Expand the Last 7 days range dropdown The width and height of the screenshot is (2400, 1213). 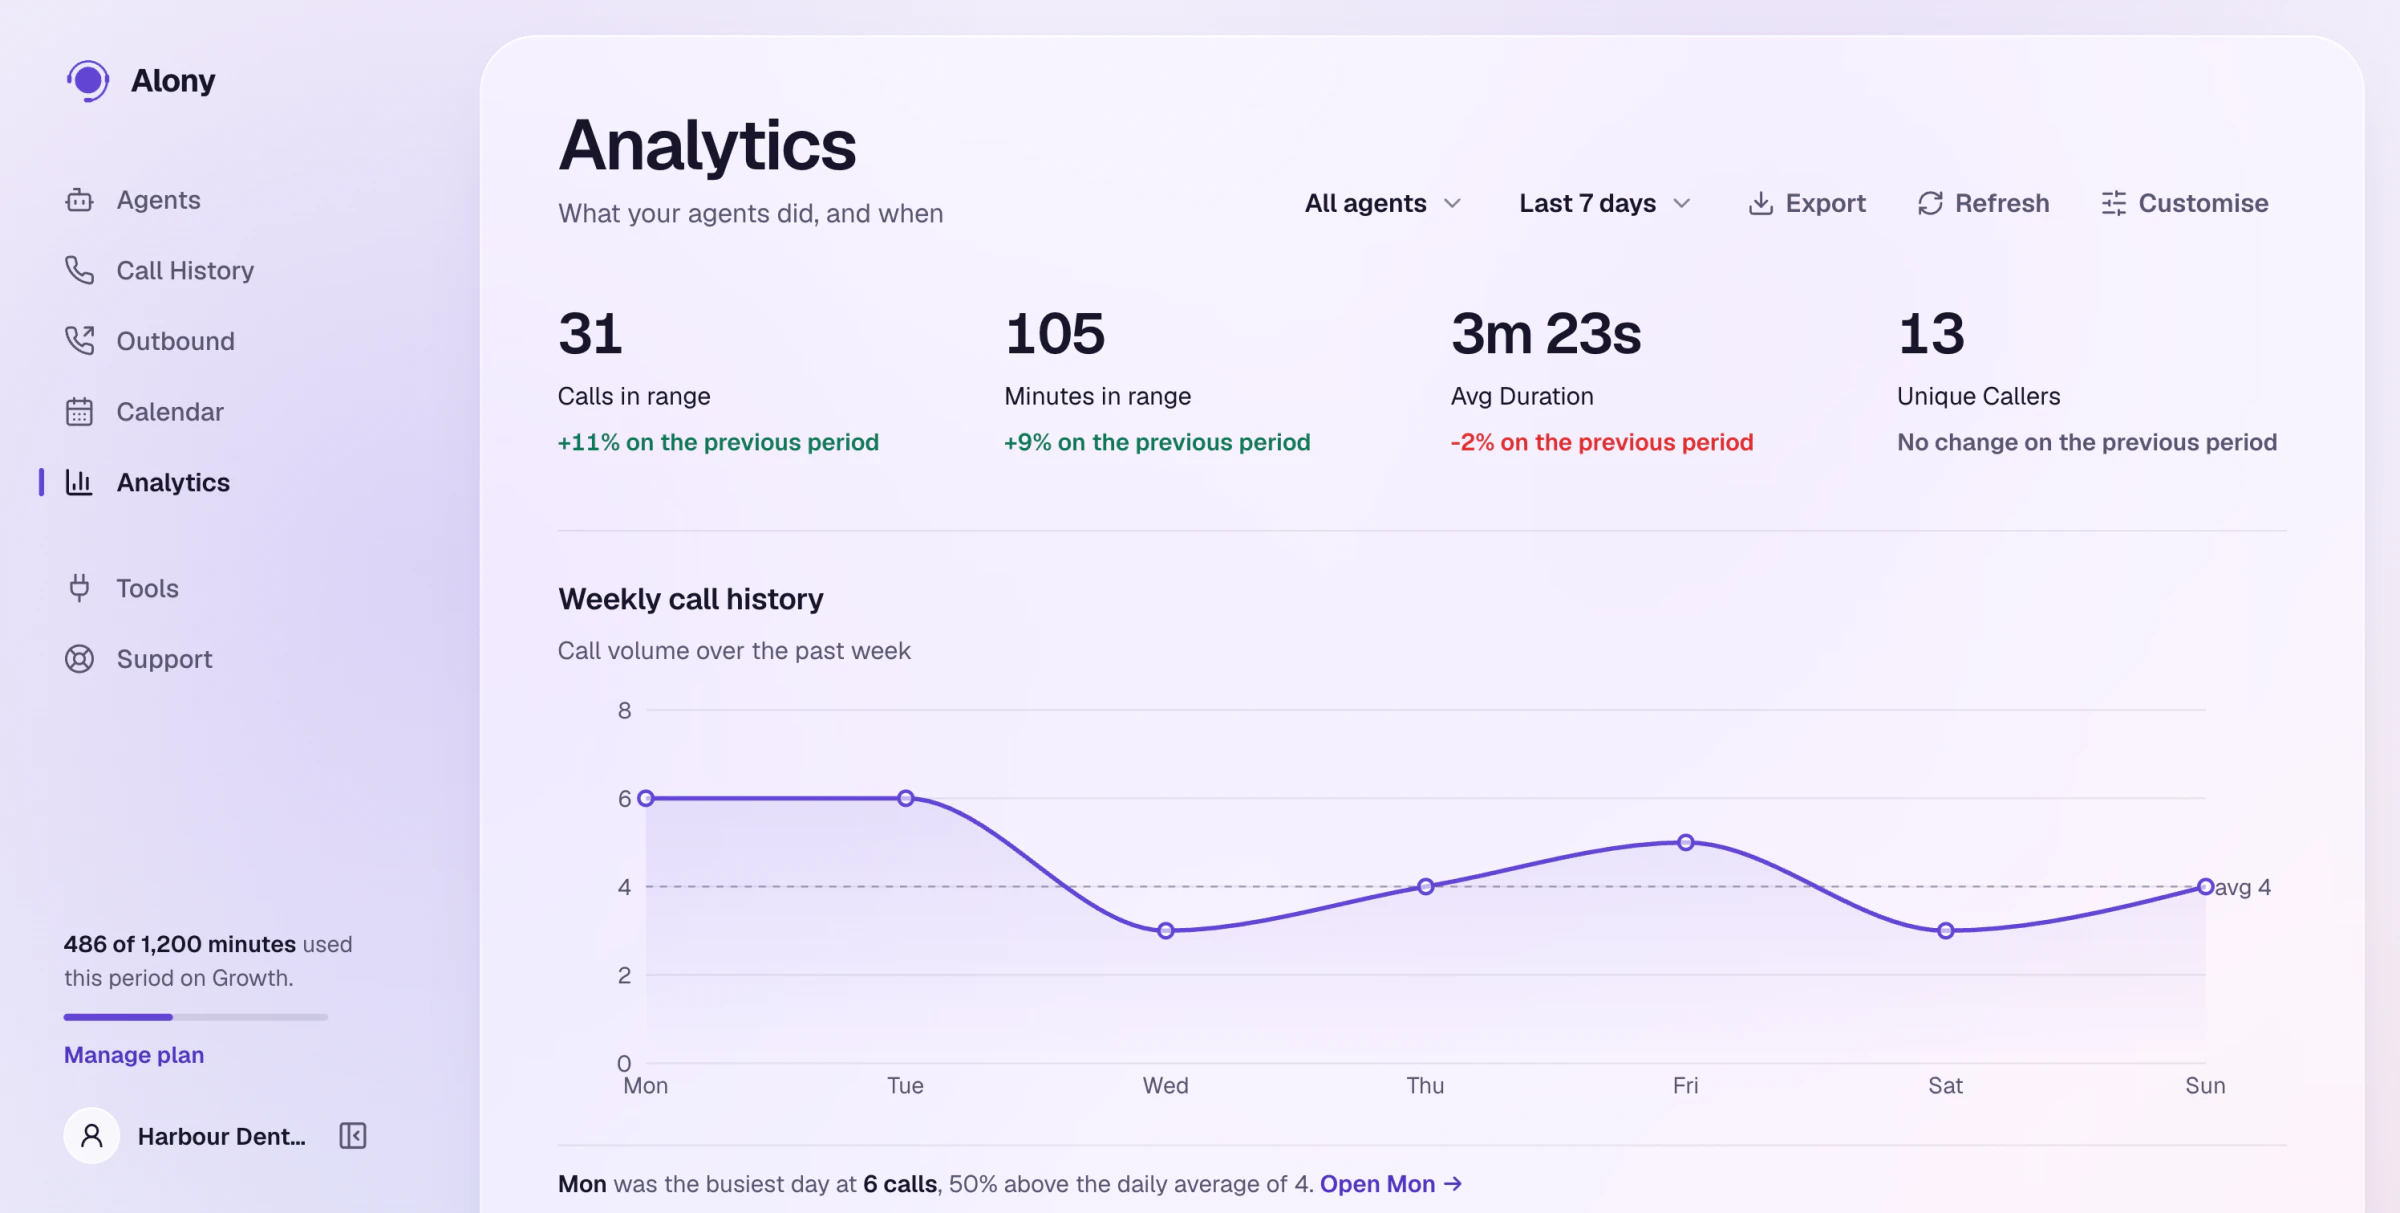click(1605, 203)
